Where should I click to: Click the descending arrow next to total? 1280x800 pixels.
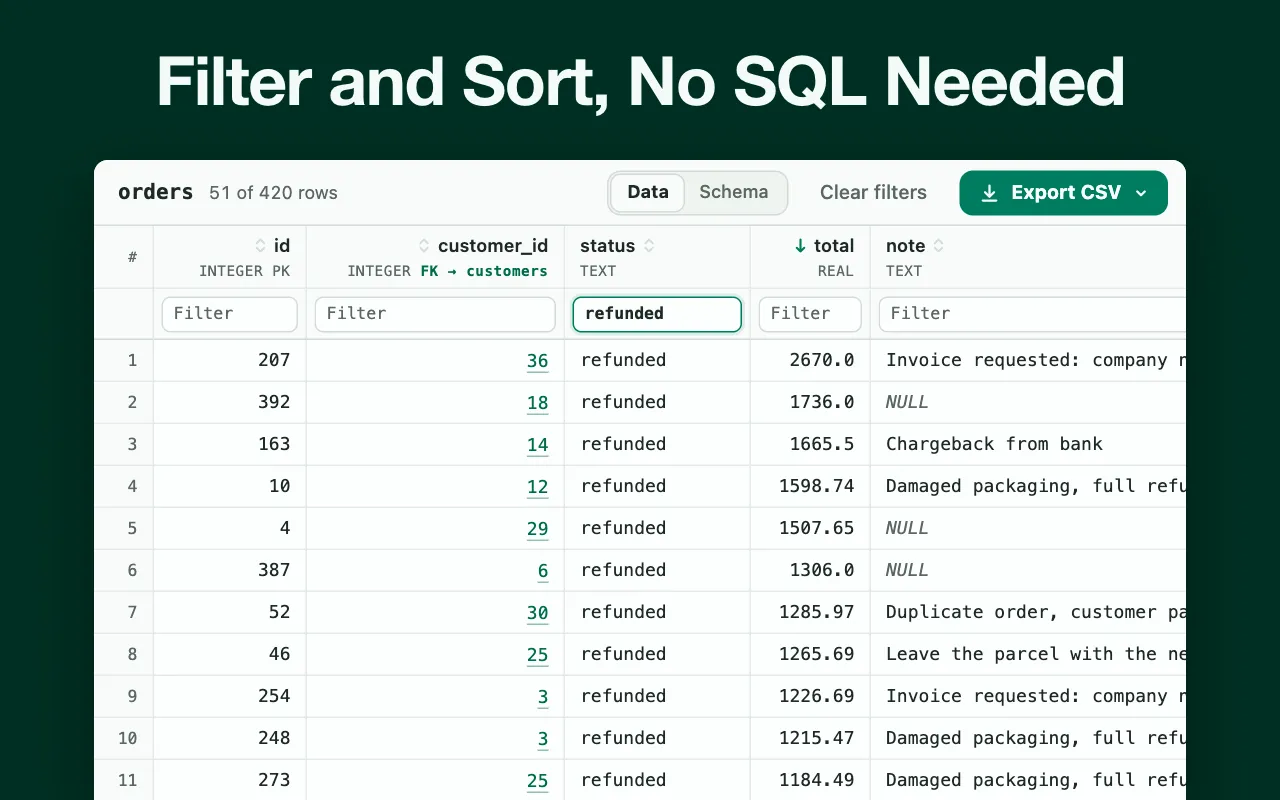point(800,246)
